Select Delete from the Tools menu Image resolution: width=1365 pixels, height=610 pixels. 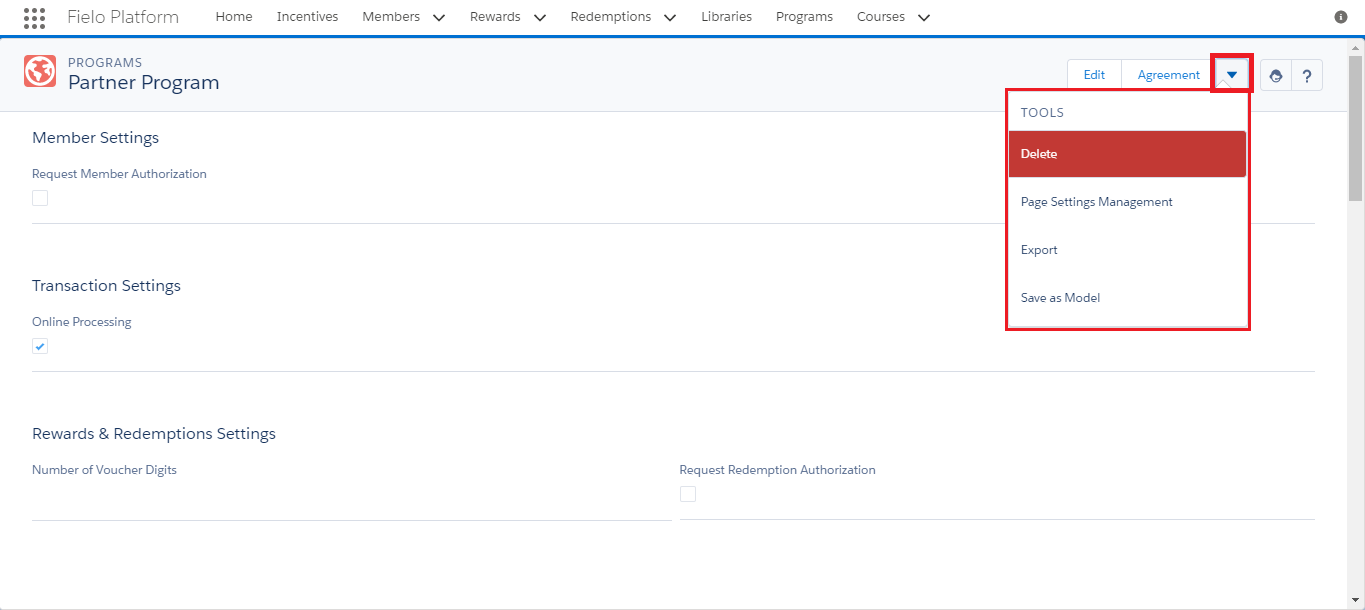[x=1127, y=154]
